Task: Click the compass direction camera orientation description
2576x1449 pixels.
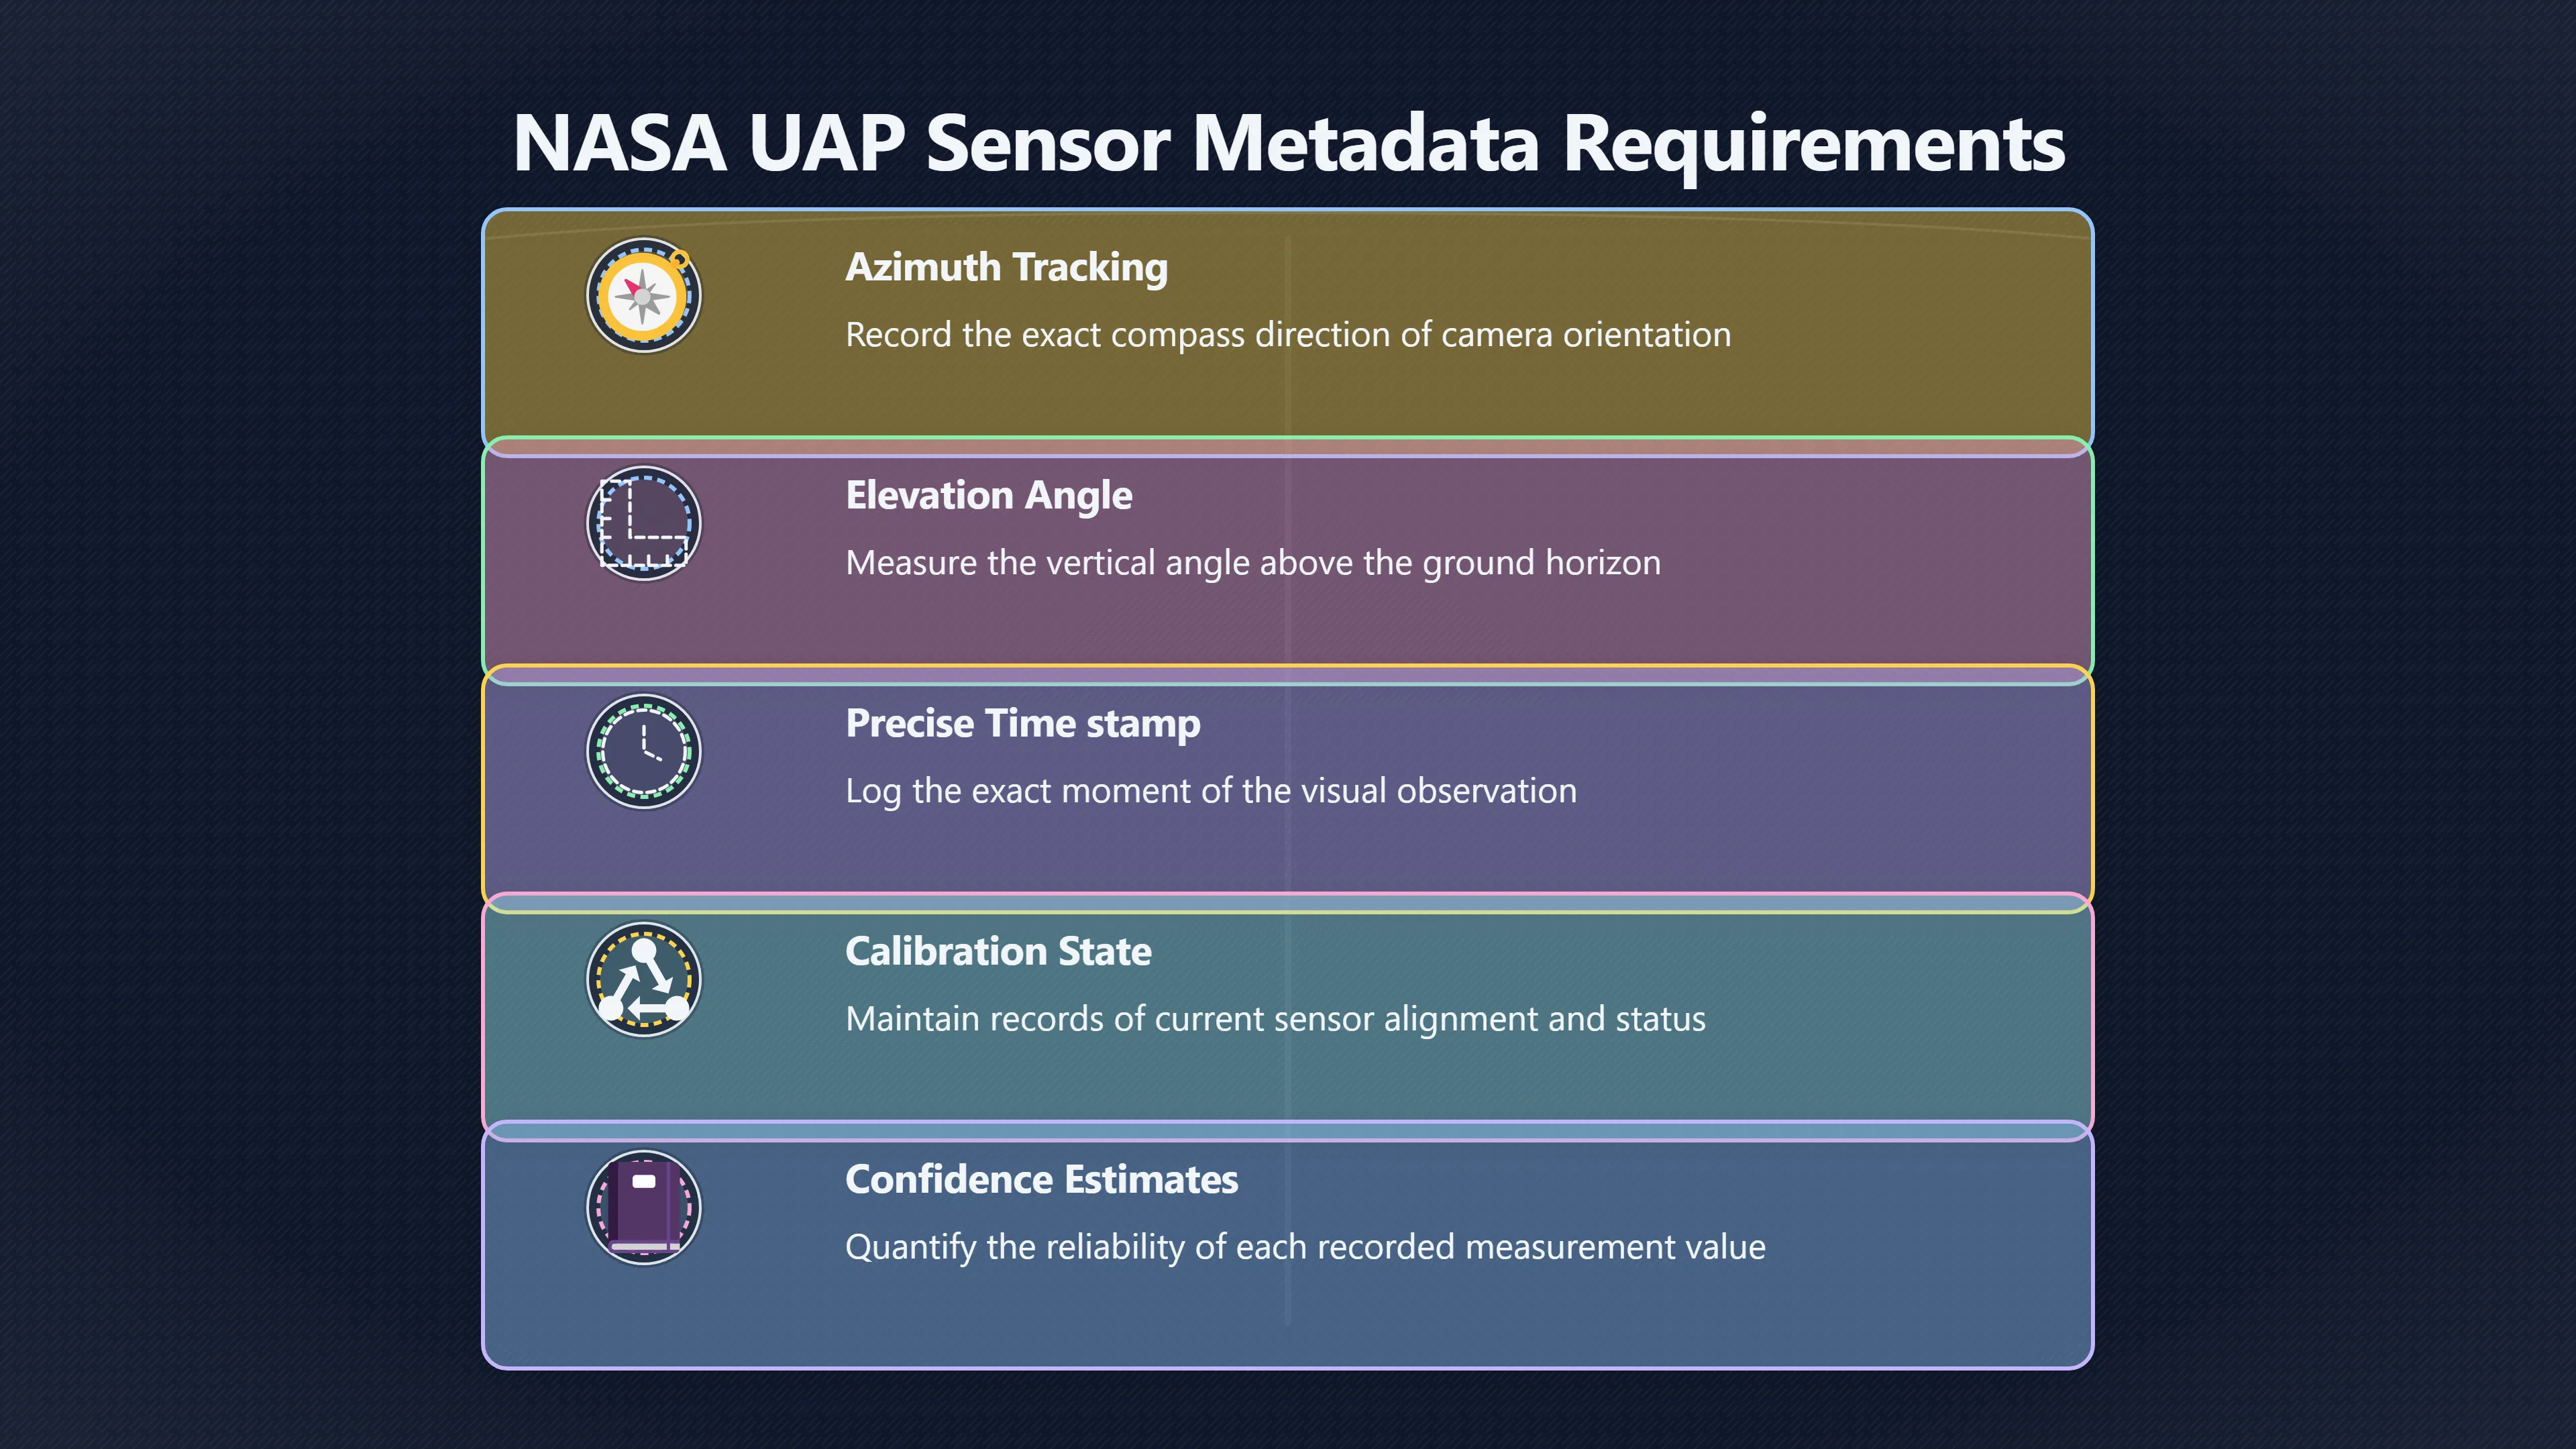Action: coord(1288,335)
